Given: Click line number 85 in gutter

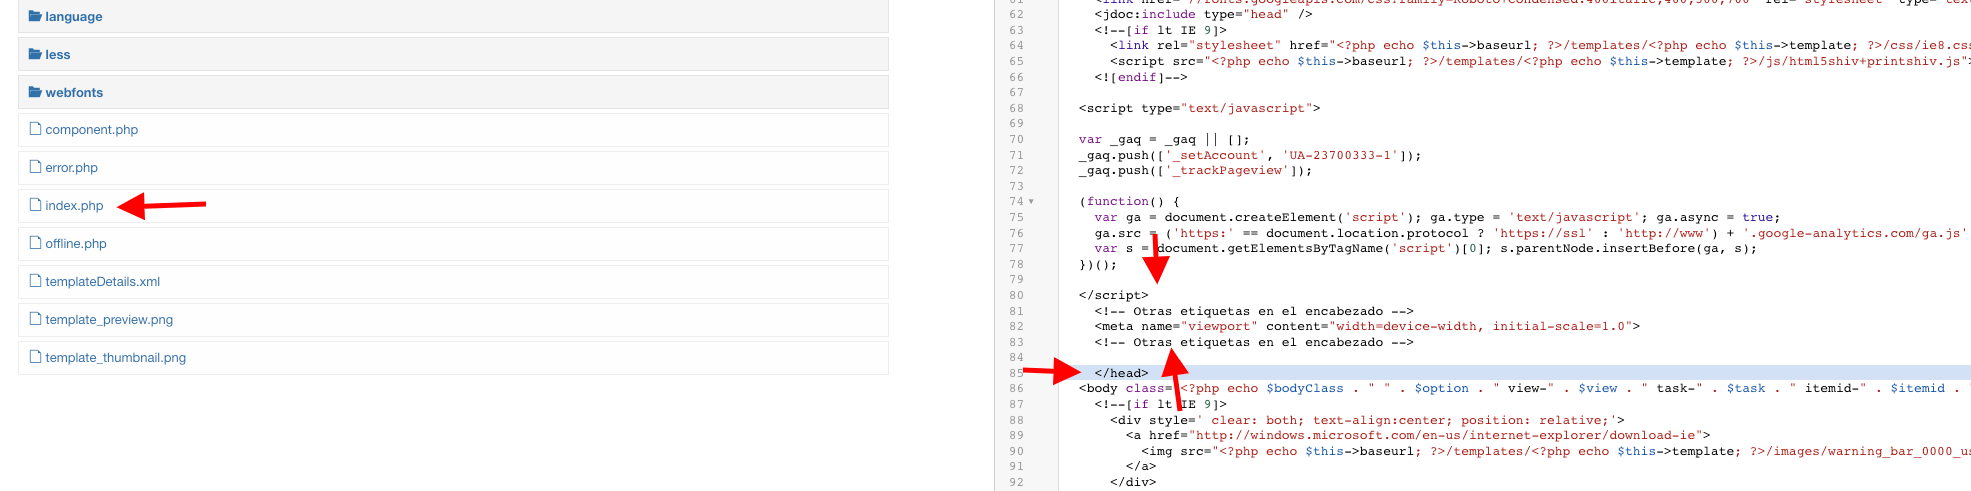Looking at the screenshot, I should [1016, 373].
